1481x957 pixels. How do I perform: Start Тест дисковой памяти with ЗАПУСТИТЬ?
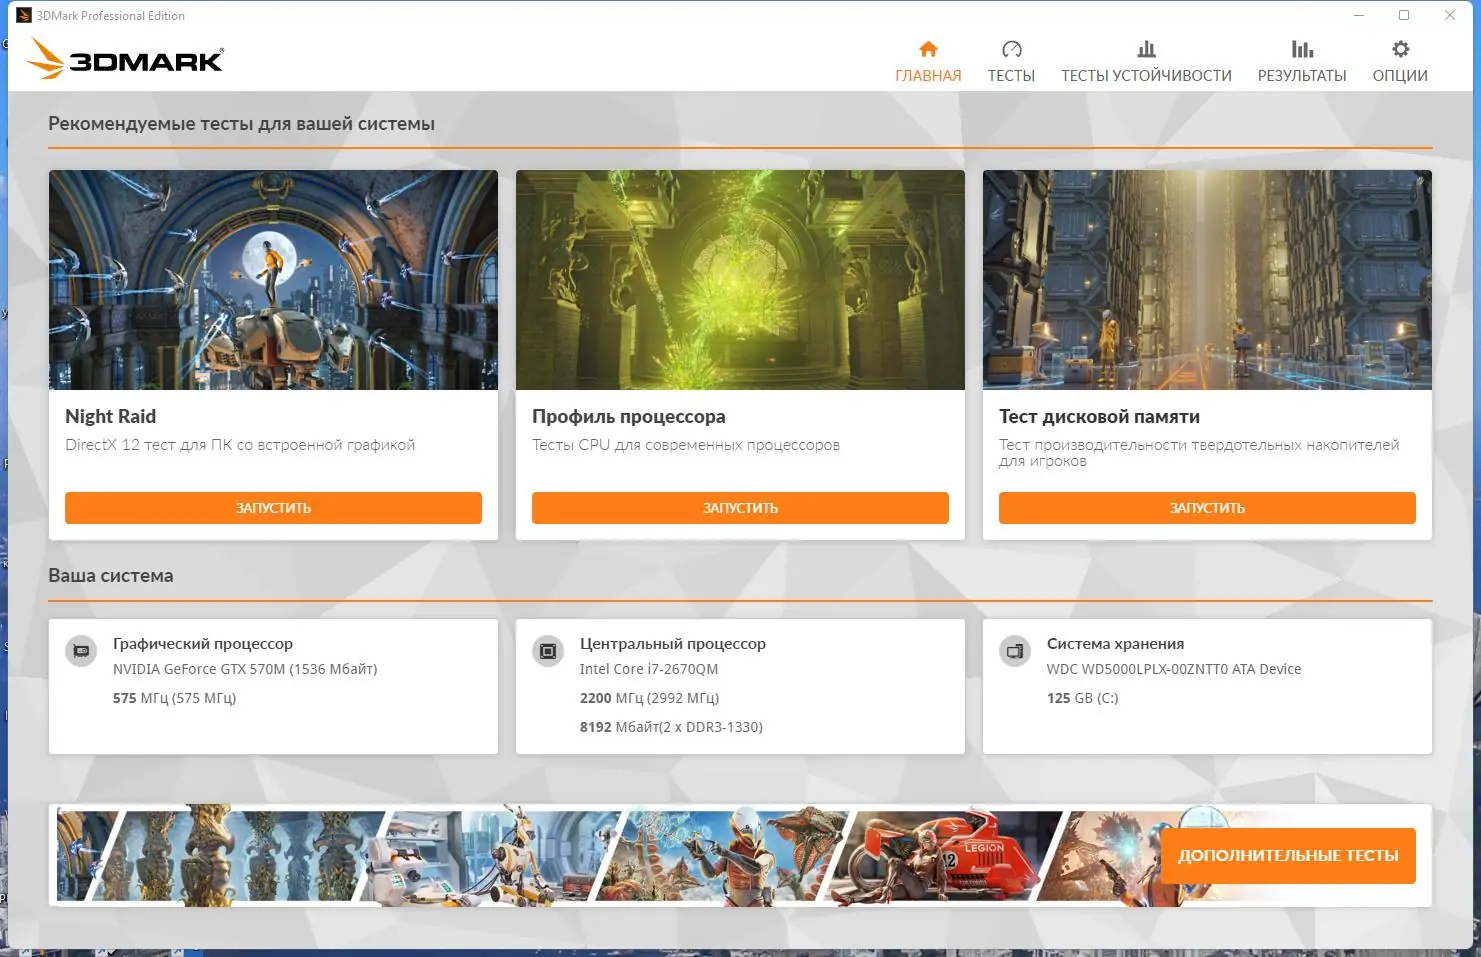(x=1207, y=508)
